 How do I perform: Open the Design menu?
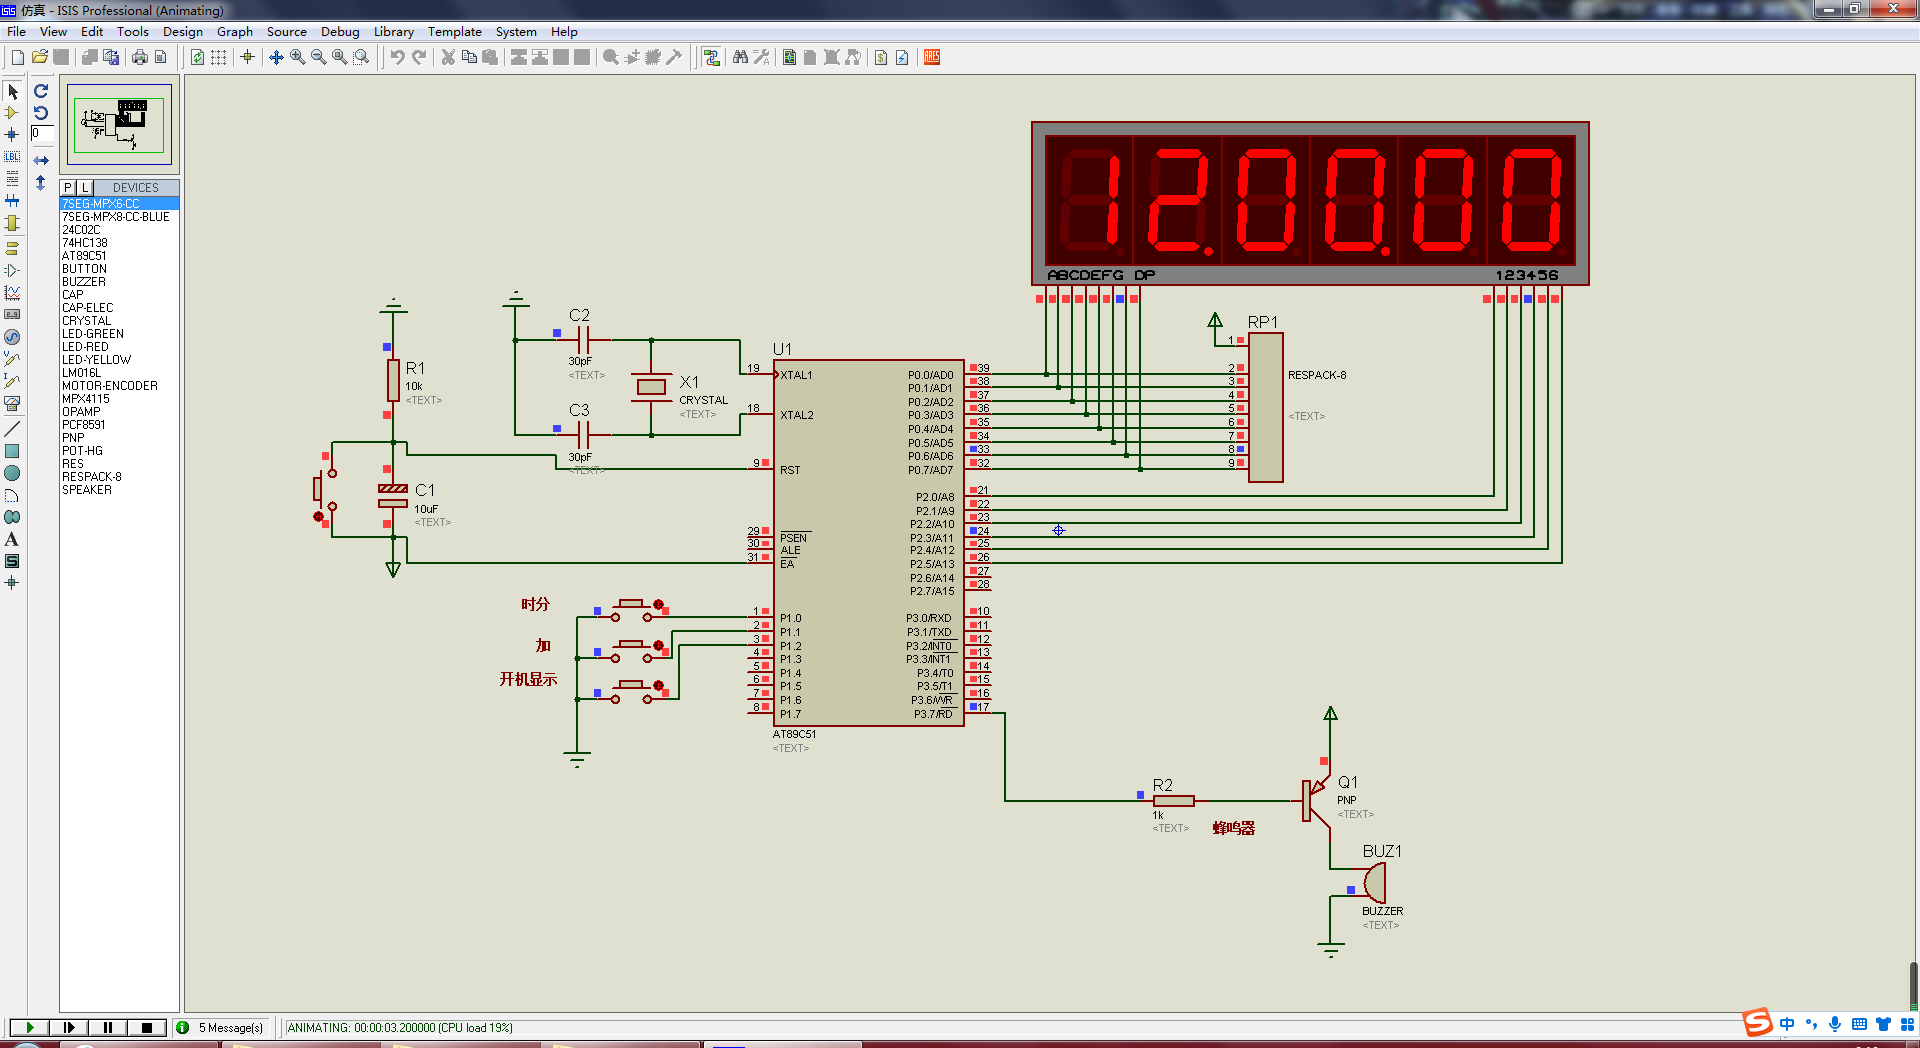click(182, 31)
